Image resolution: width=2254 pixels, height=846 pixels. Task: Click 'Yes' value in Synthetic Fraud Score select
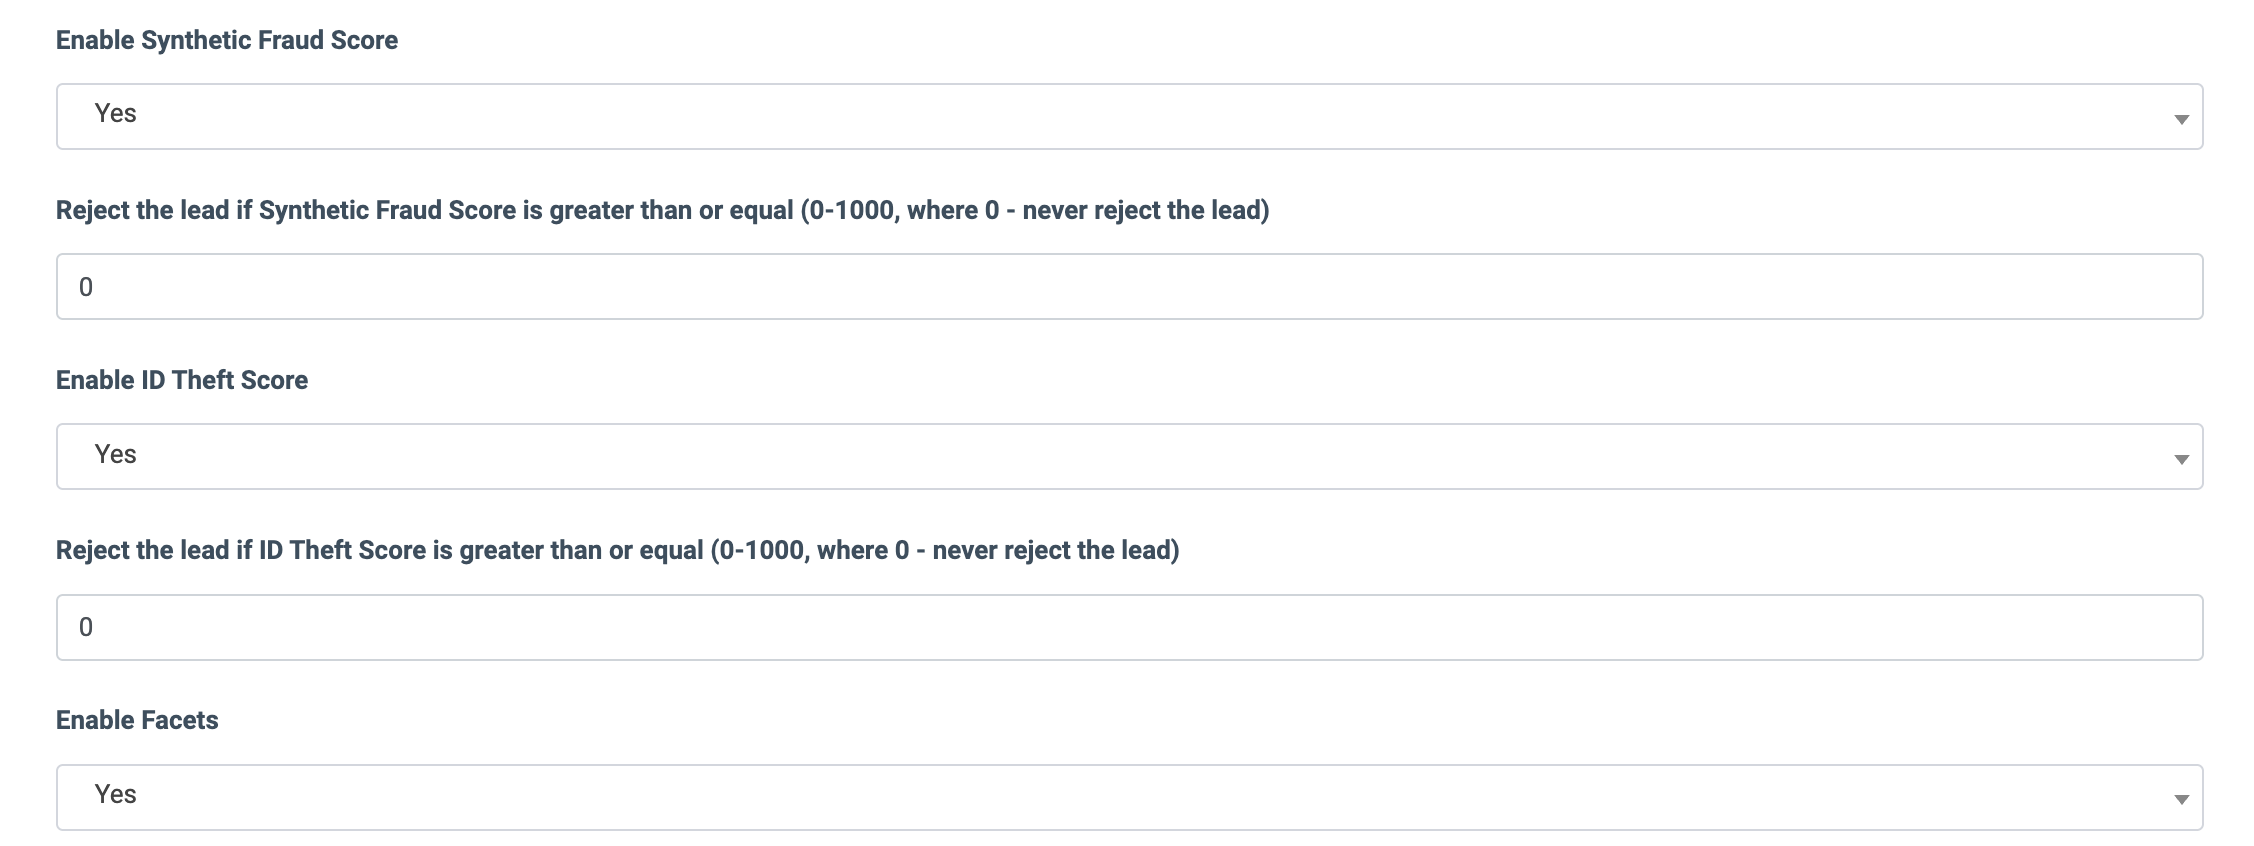tap(116, 114)
